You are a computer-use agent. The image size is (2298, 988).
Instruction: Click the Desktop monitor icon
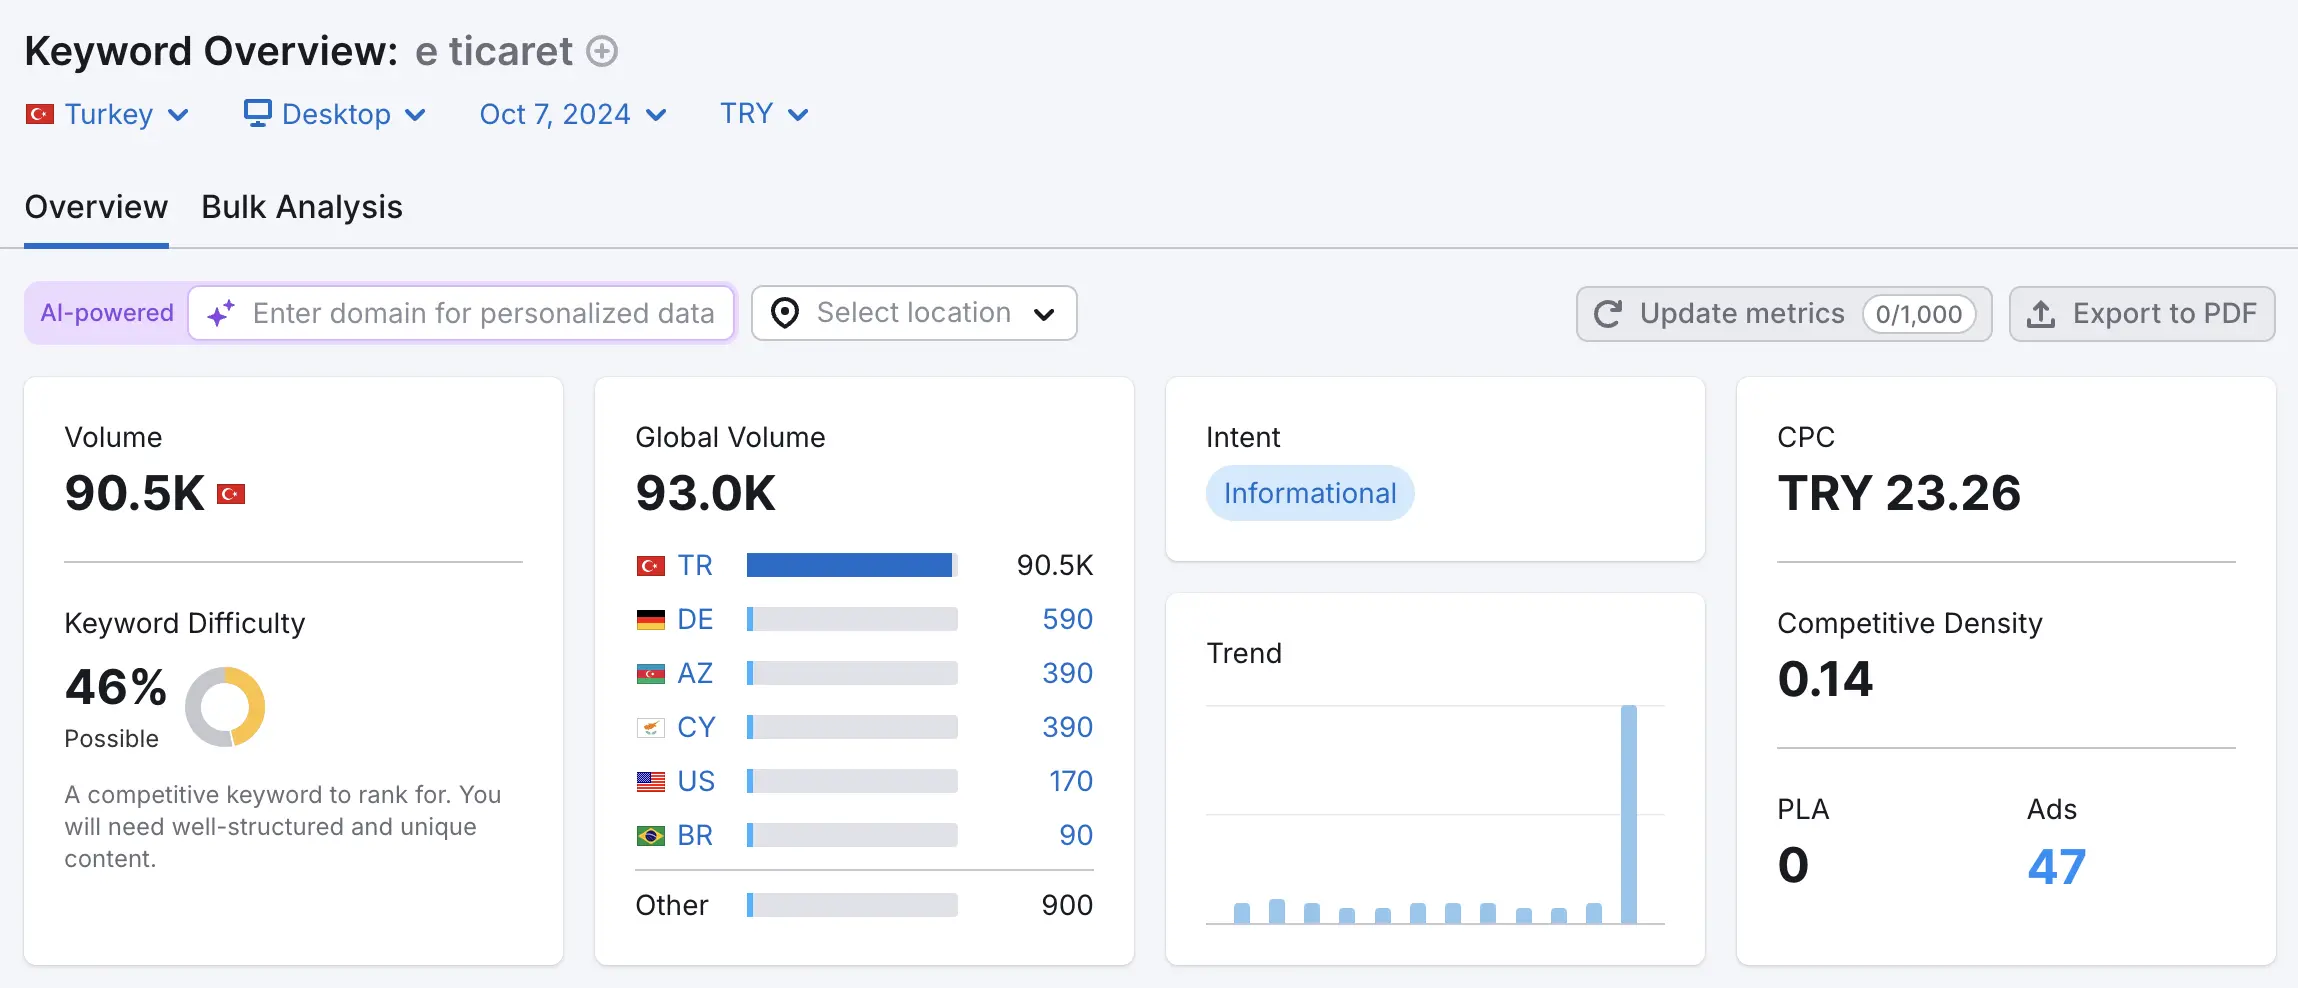(x=257, y=113)
